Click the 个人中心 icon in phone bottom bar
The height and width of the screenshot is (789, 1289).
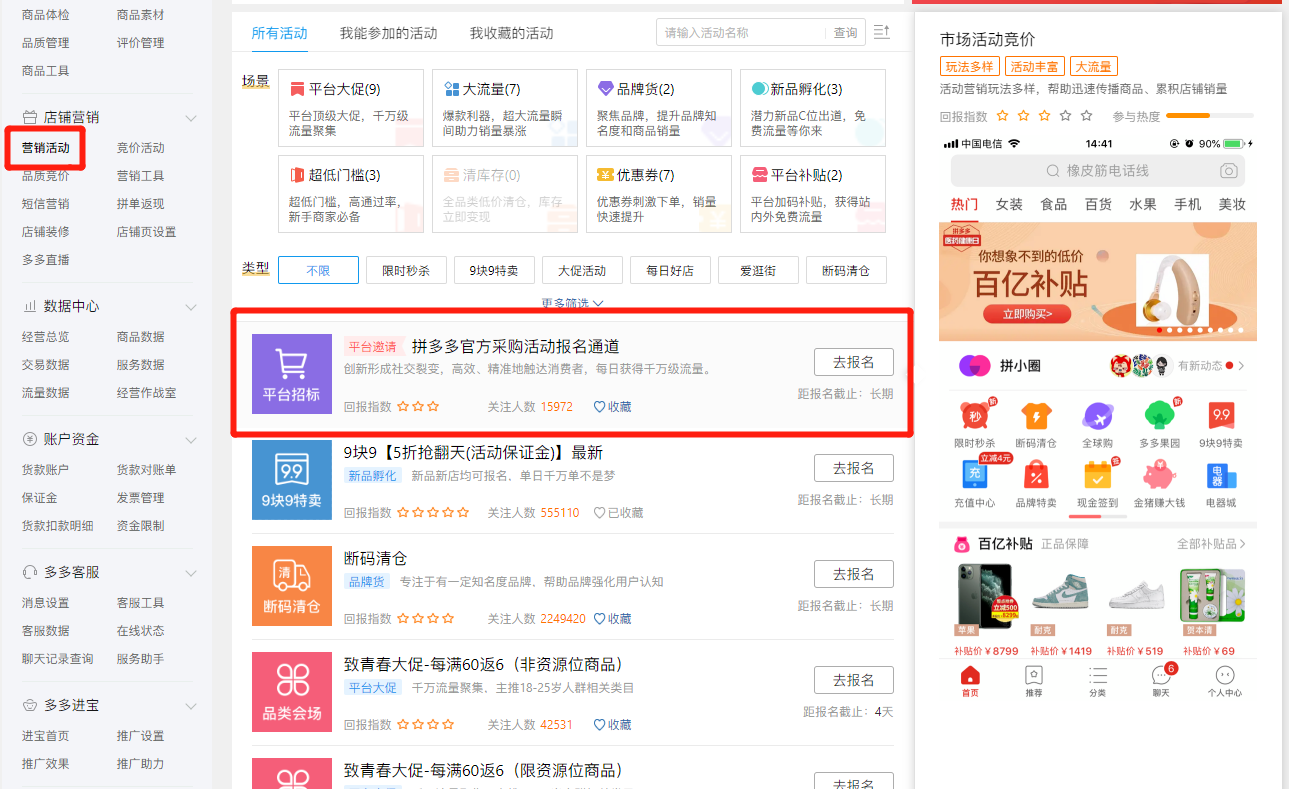pyautogui.click(x=1225, y=675)
